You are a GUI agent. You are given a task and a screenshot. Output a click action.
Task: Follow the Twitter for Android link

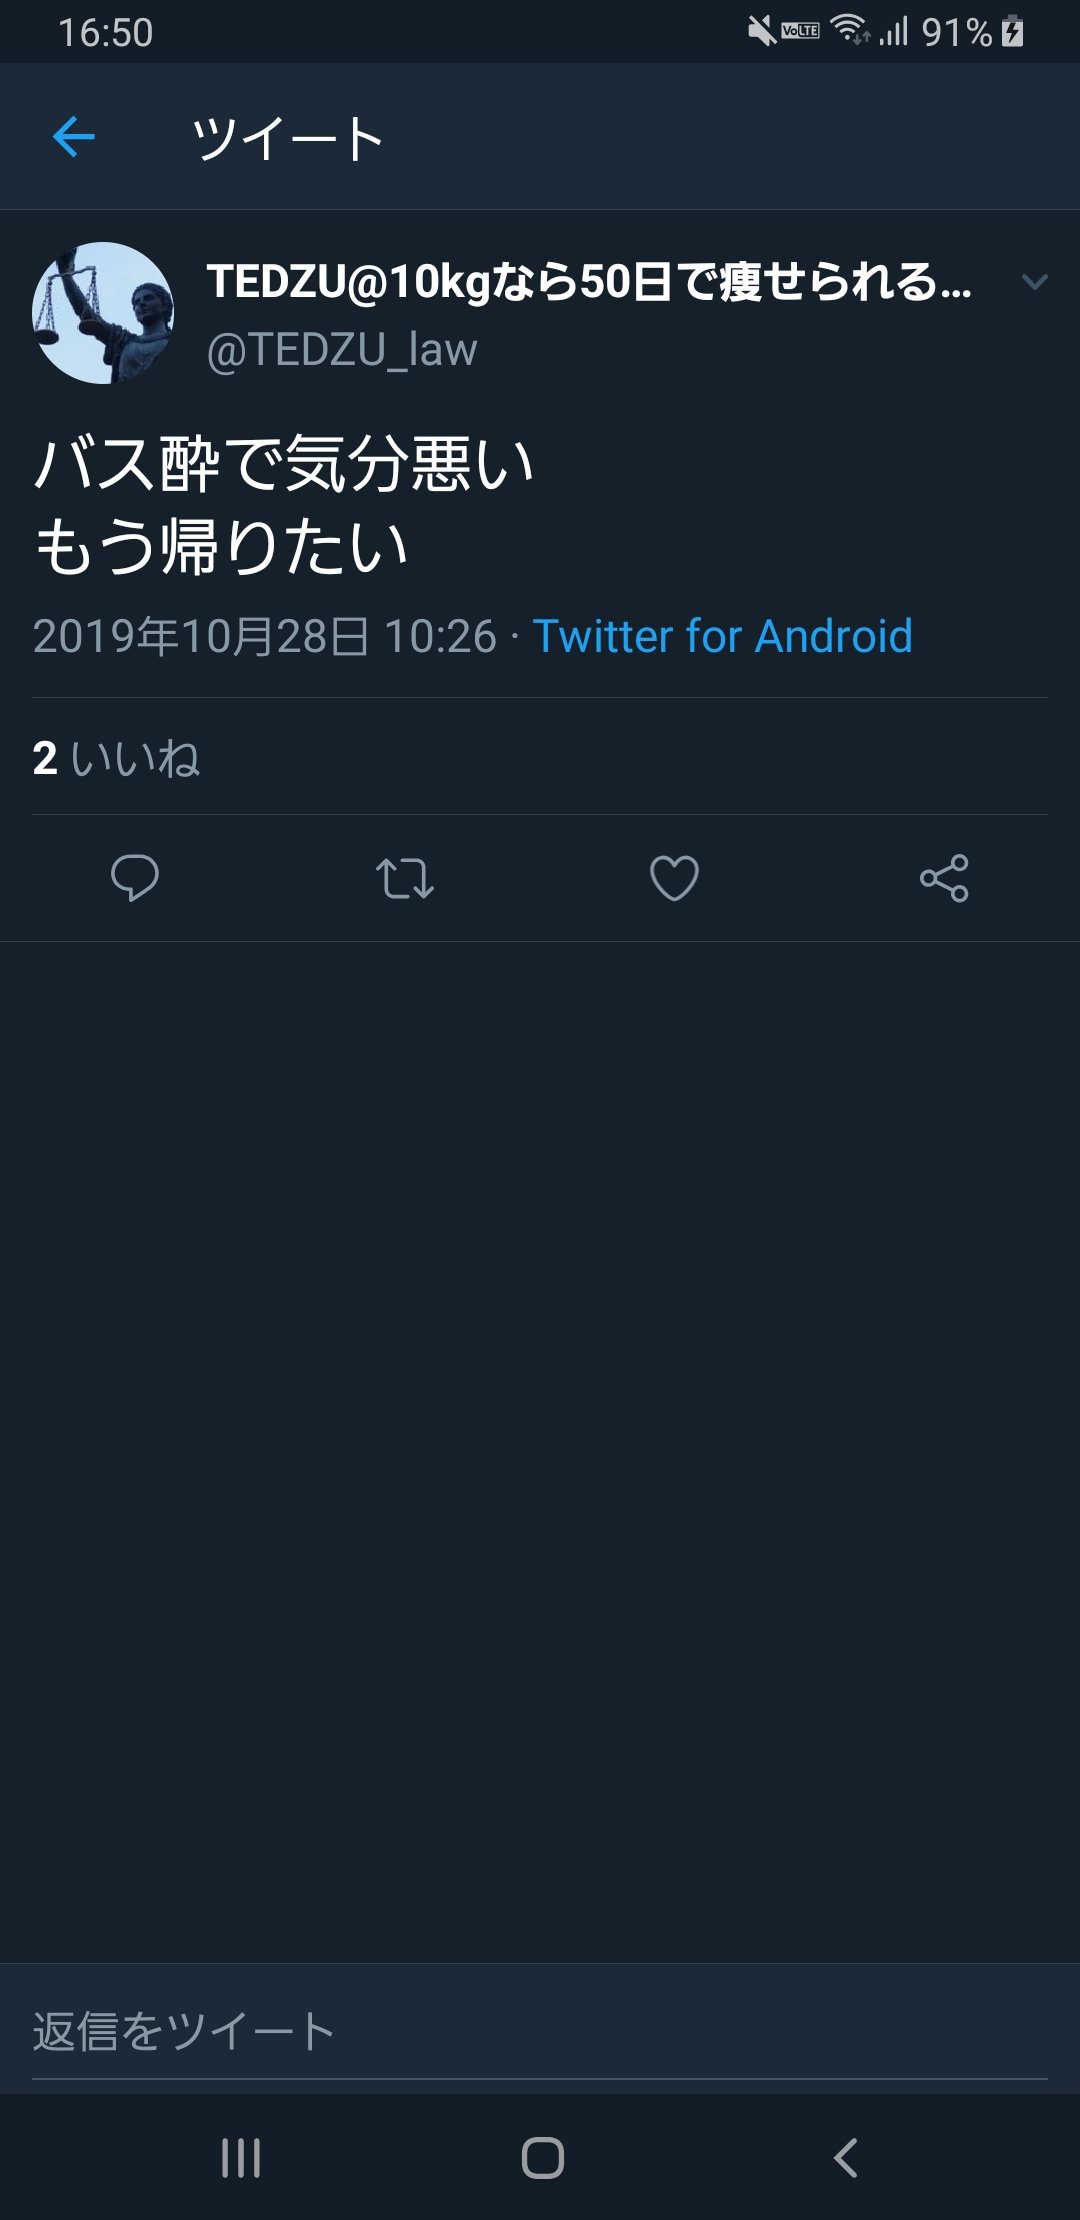pos(723,636)
